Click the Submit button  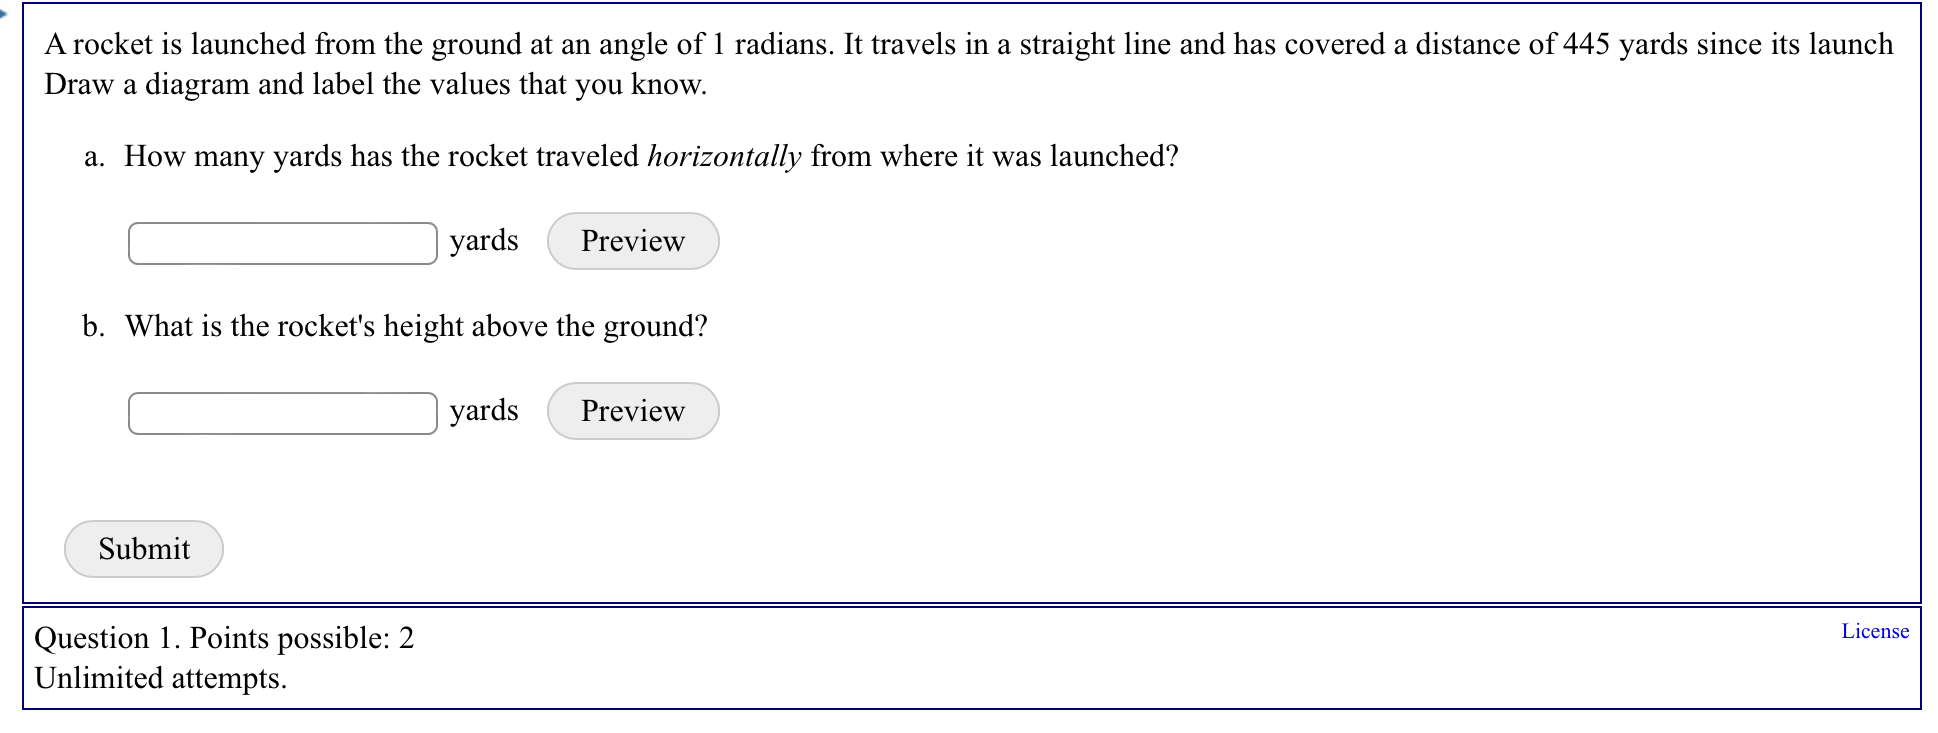point(142,548)
